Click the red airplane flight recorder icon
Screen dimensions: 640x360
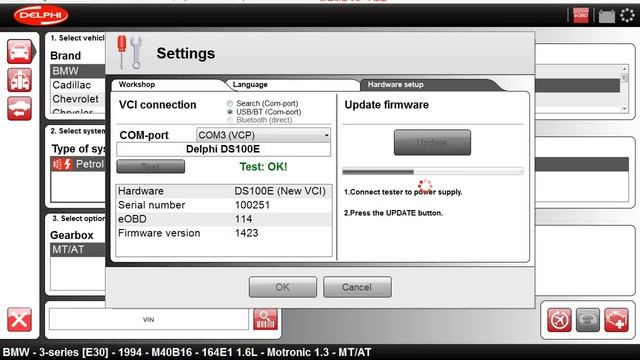(559, 320)
